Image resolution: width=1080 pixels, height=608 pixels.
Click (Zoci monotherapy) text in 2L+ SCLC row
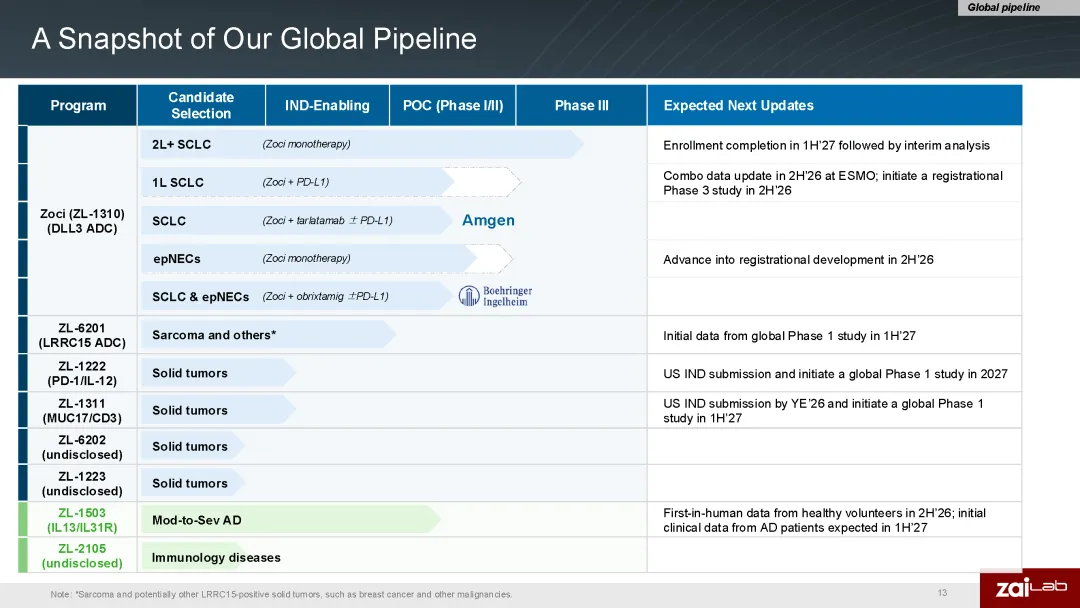point(307,144)
